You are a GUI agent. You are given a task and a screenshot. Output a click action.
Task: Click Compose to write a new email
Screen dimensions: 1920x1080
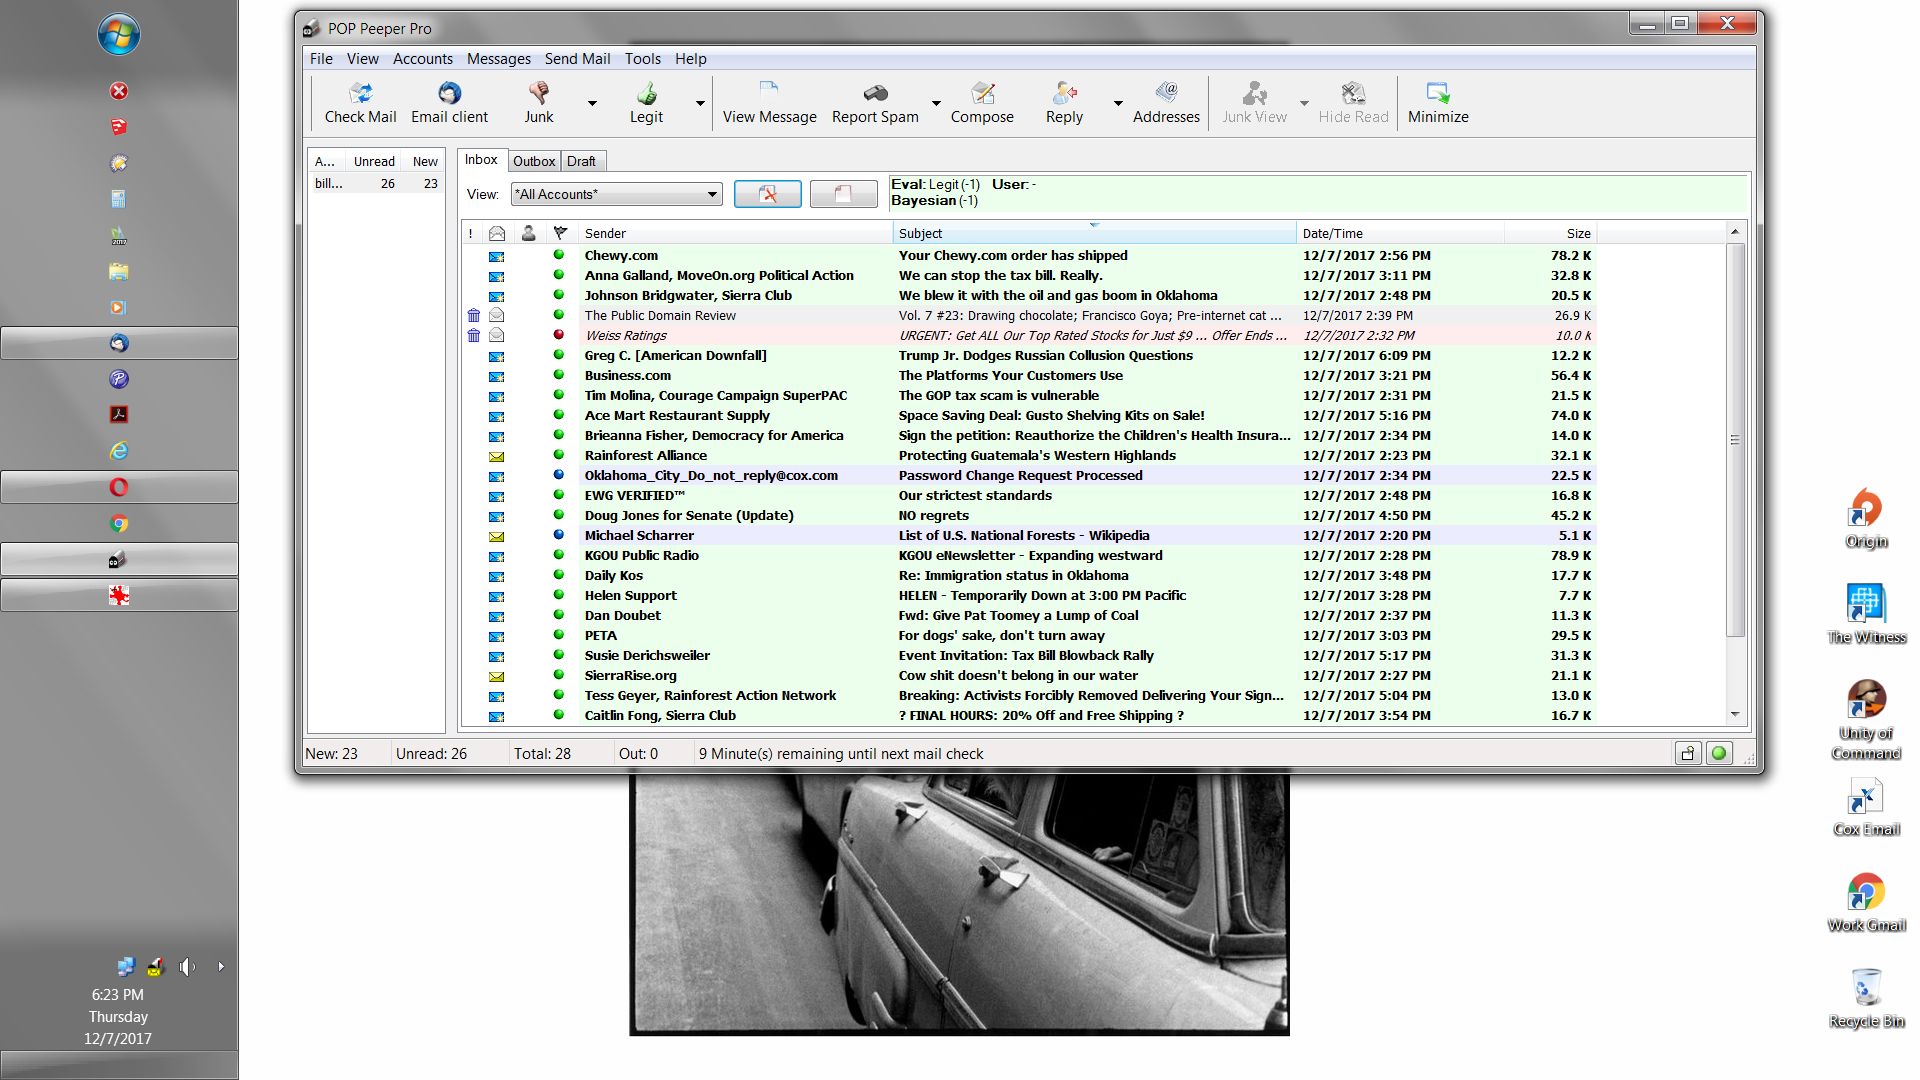[982, 103]
